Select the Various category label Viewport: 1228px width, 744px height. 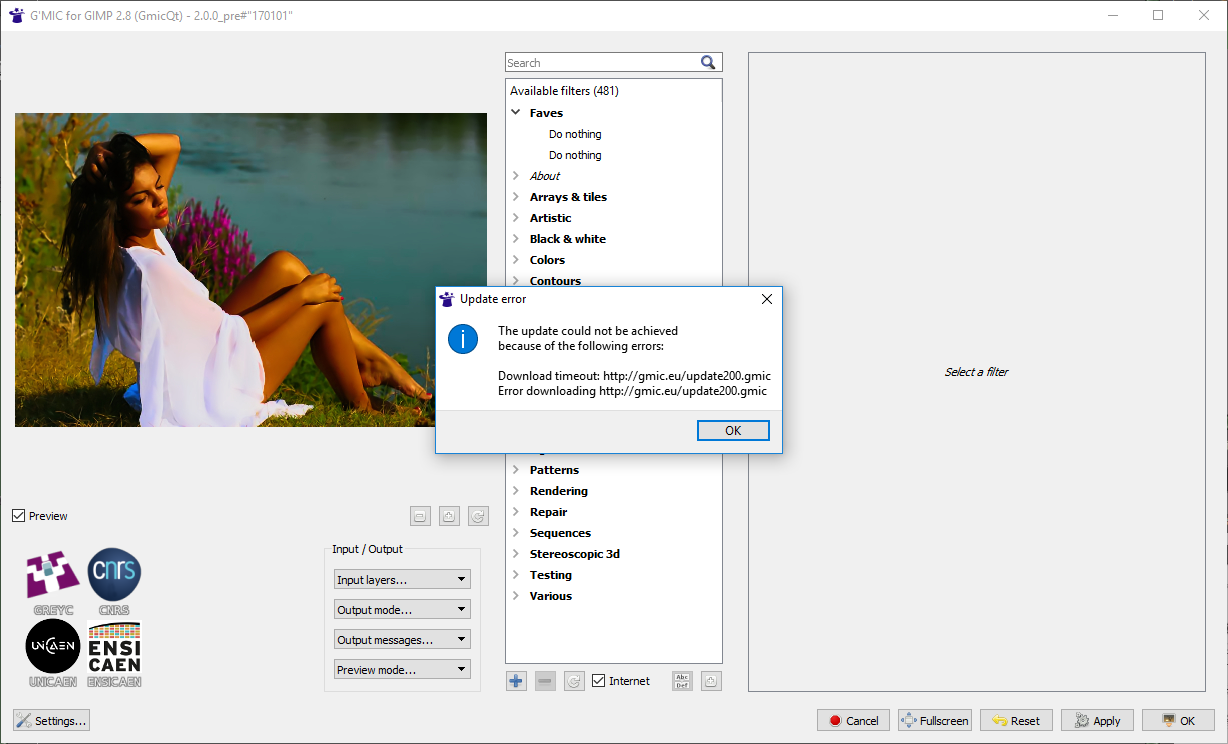pos(551,596)
